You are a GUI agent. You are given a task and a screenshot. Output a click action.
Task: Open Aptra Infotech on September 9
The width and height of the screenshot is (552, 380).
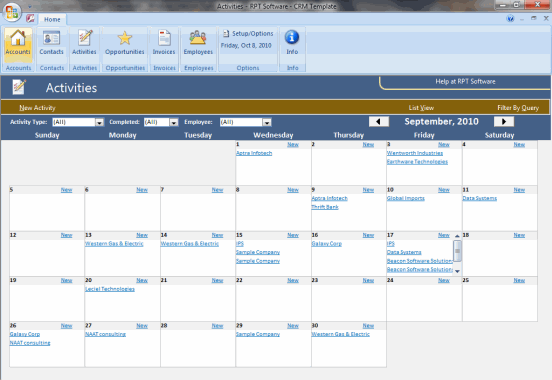330,198
